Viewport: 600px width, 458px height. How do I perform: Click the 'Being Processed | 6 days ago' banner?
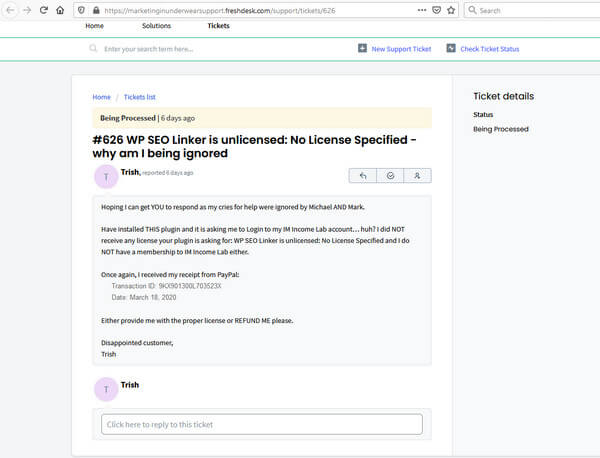coord(262,118)
